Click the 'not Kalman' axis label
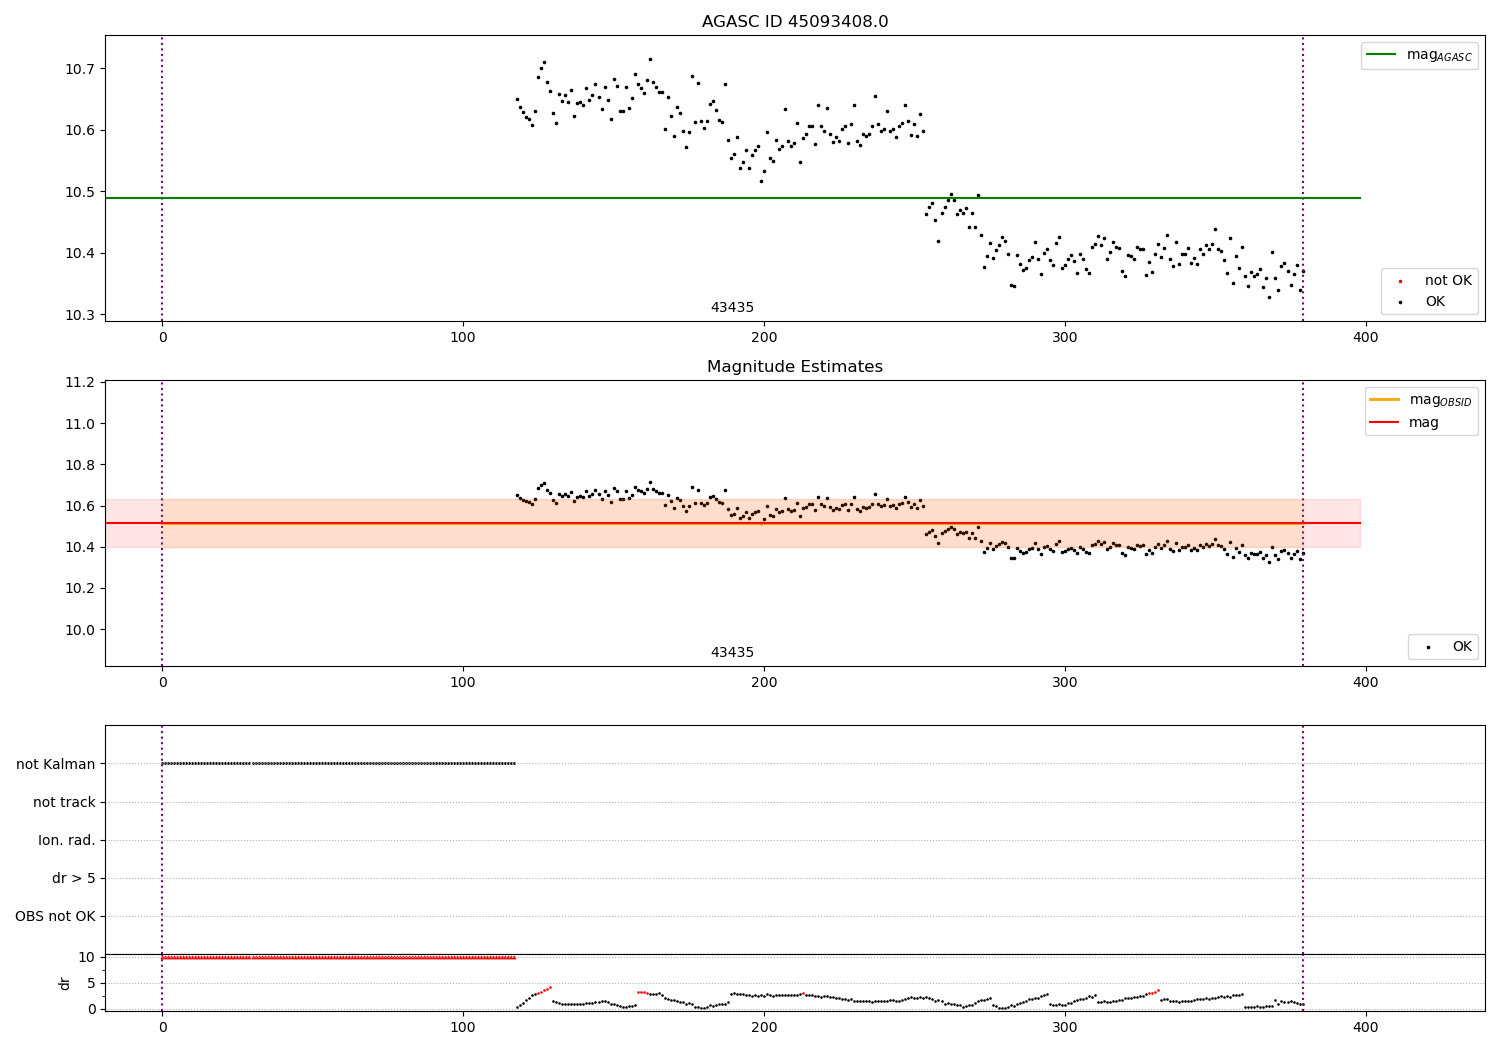Screen dimensions: 1500x1050 click(x=56, y=764)
